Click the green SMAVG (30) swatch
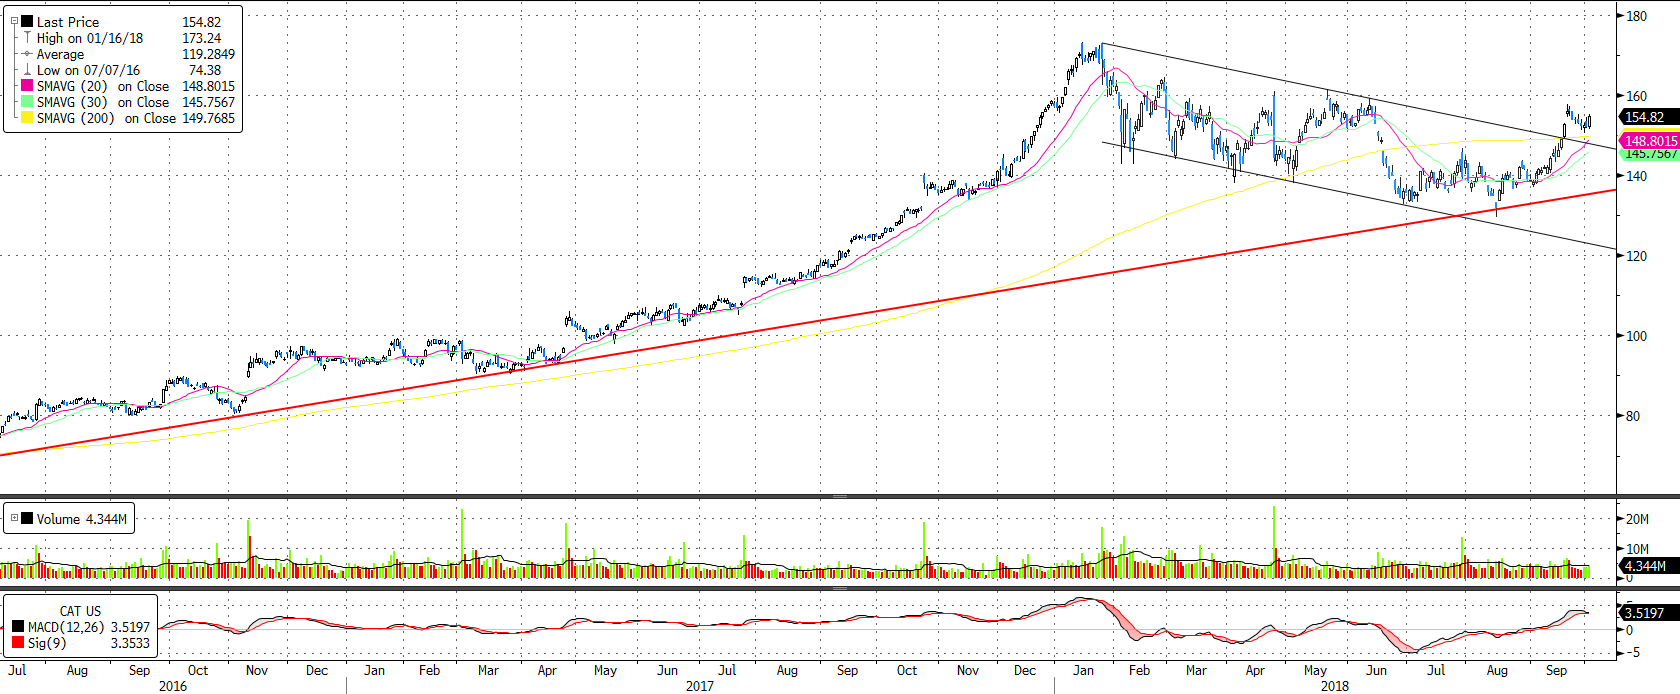This screenshot has height=694, width=1680. tap(27, 102)
